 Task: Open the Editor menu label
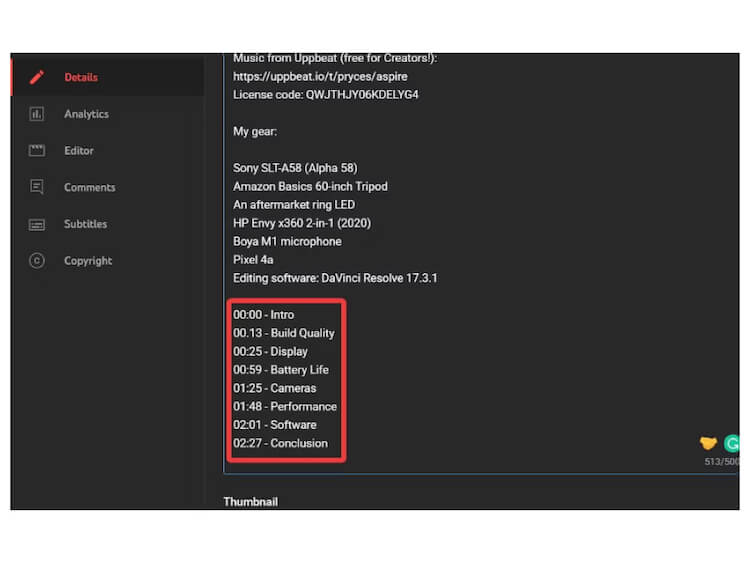(x=79, y=151)
